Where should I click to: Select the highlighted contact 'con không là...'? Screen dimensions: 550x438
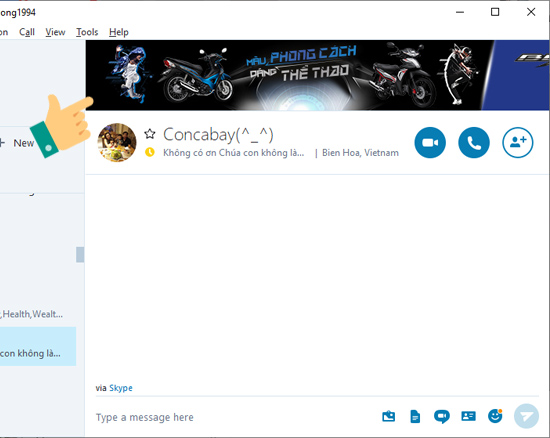tap(38, 346)
